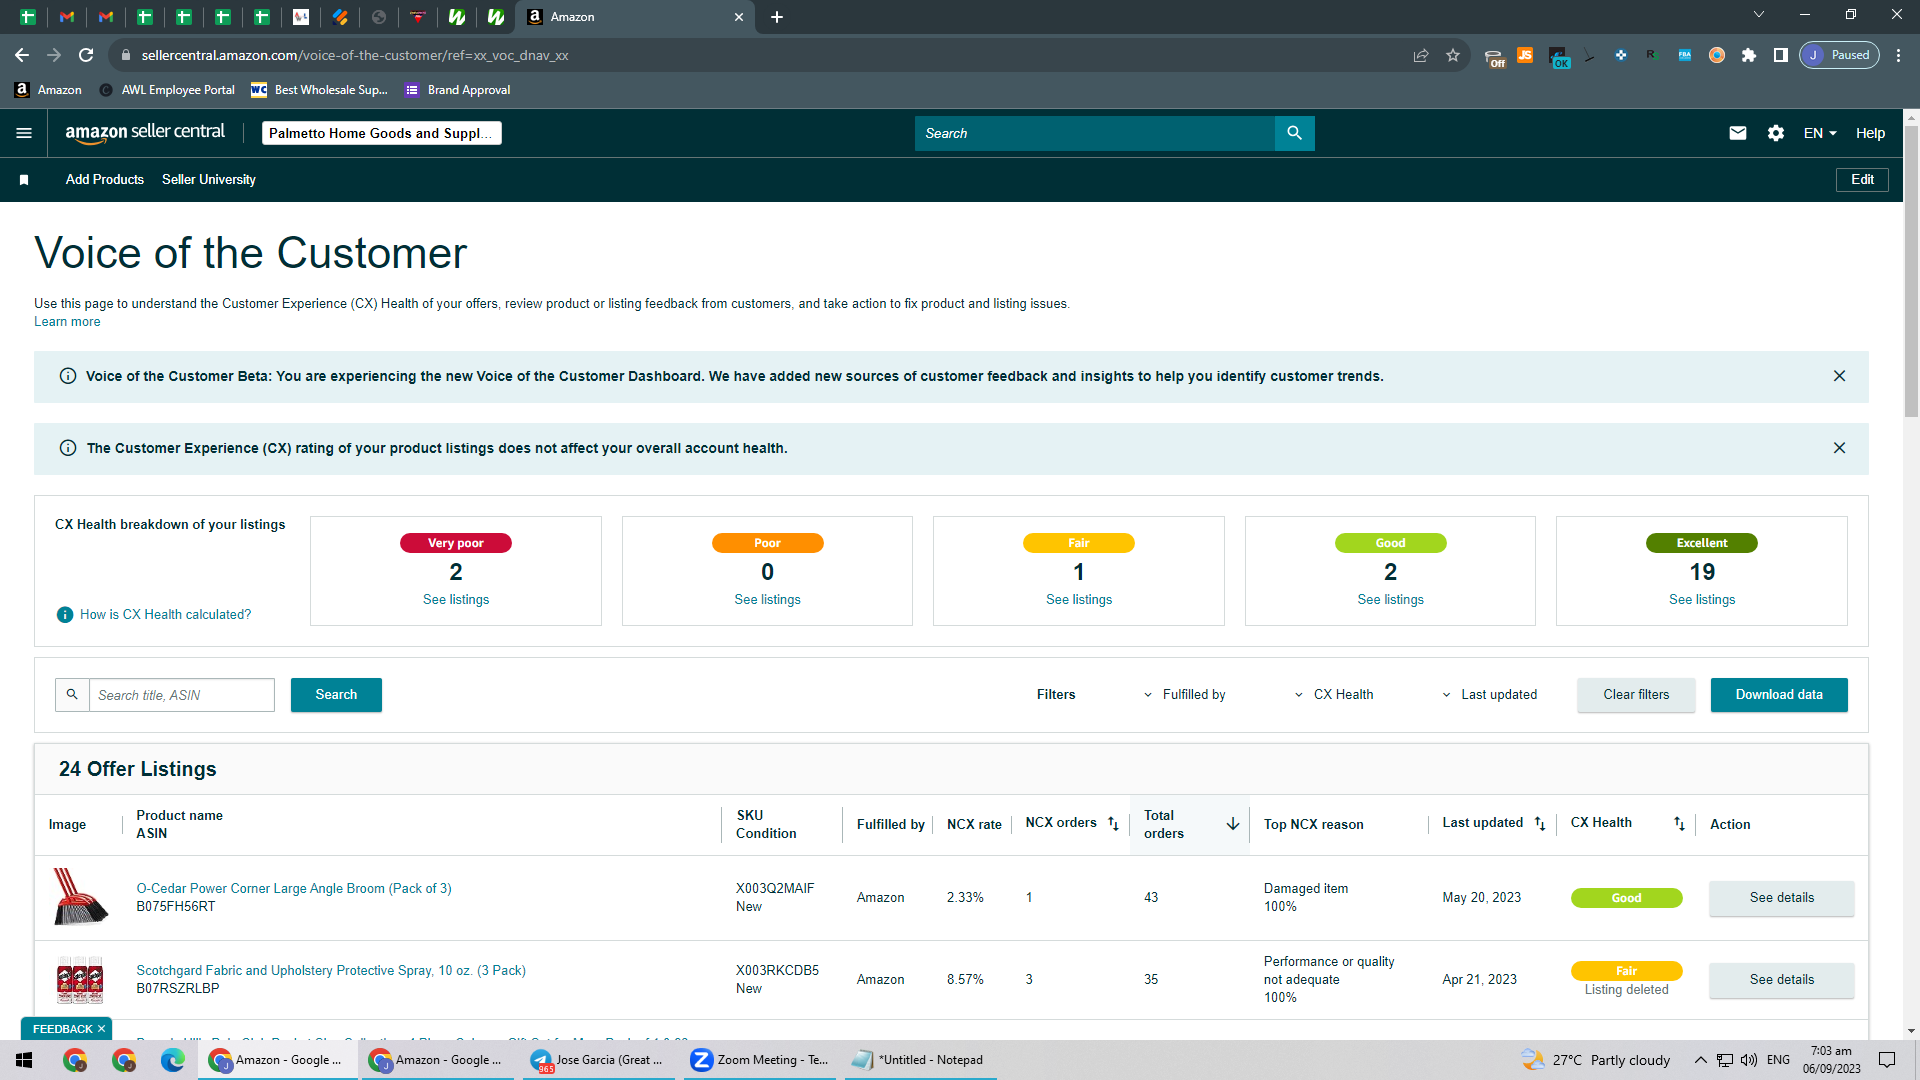Open the browser tab search chevron
Image resolution: width=1920 pixels, height=1080 pixels.
coord(1759,15)
